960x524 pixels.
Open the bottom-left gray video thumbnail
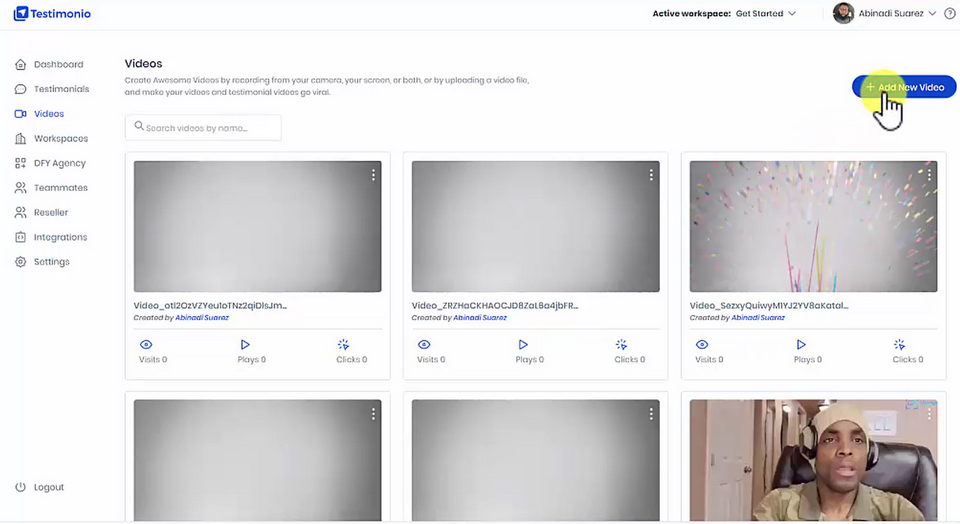257,460
